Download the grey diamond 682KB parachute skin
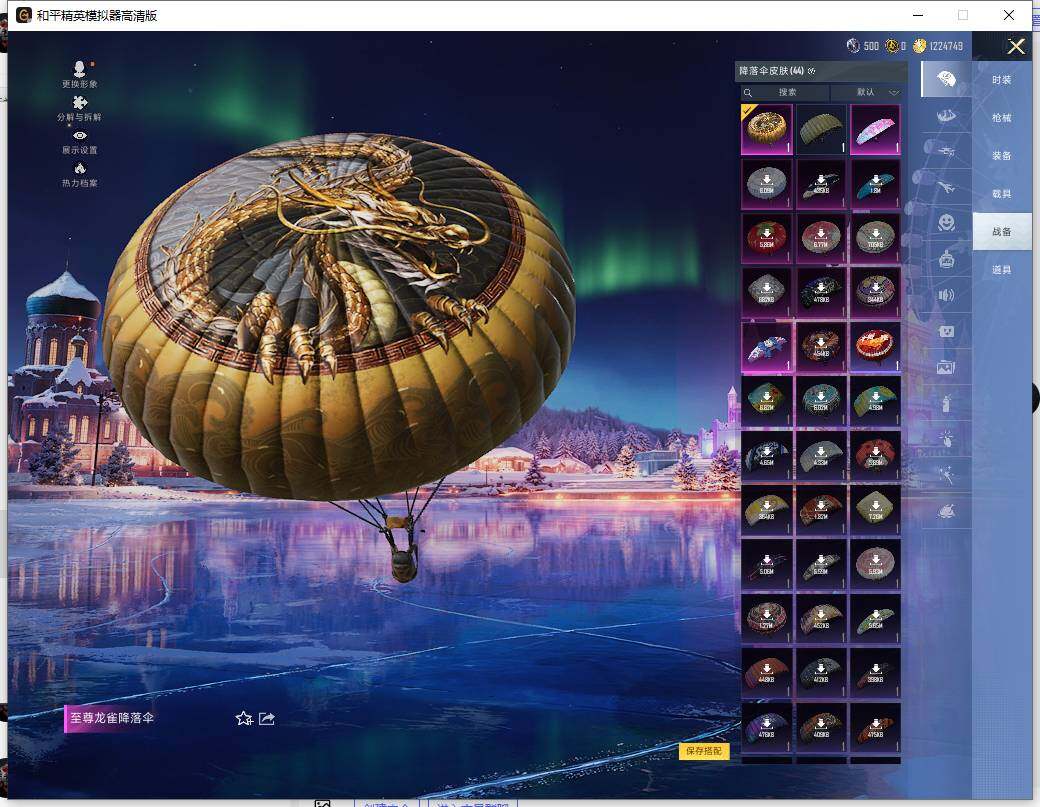This screenshot has width=1040, height=807. (766, 292)
